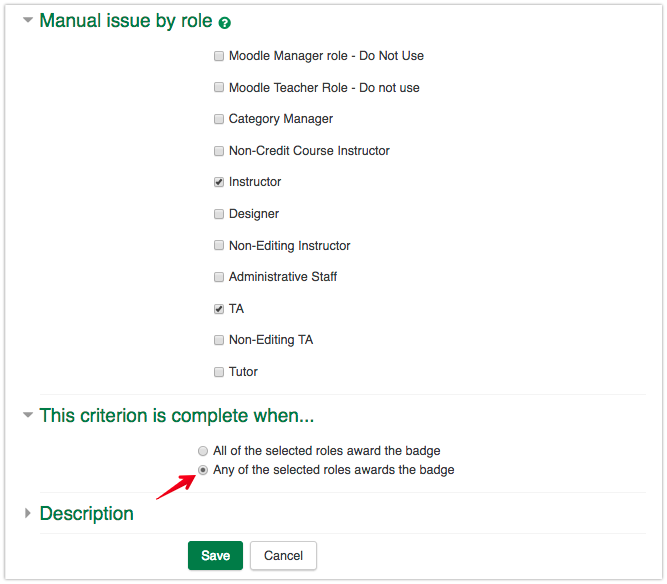This screenshot has height=584, width=667.
Task: Click the Description section heading
Action: click(86, 514)
